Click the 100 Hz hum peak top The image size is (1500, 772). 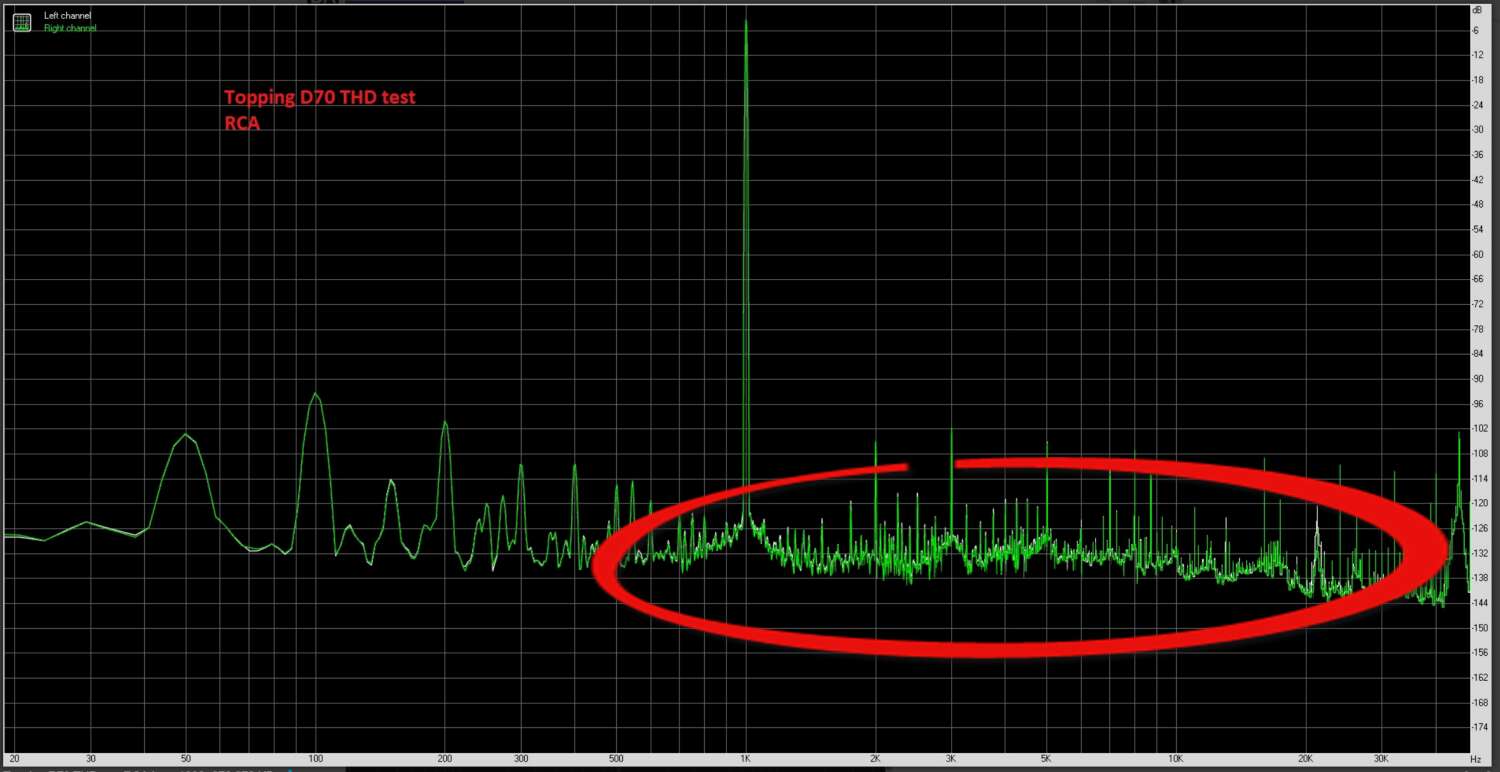tap(315, 394)
